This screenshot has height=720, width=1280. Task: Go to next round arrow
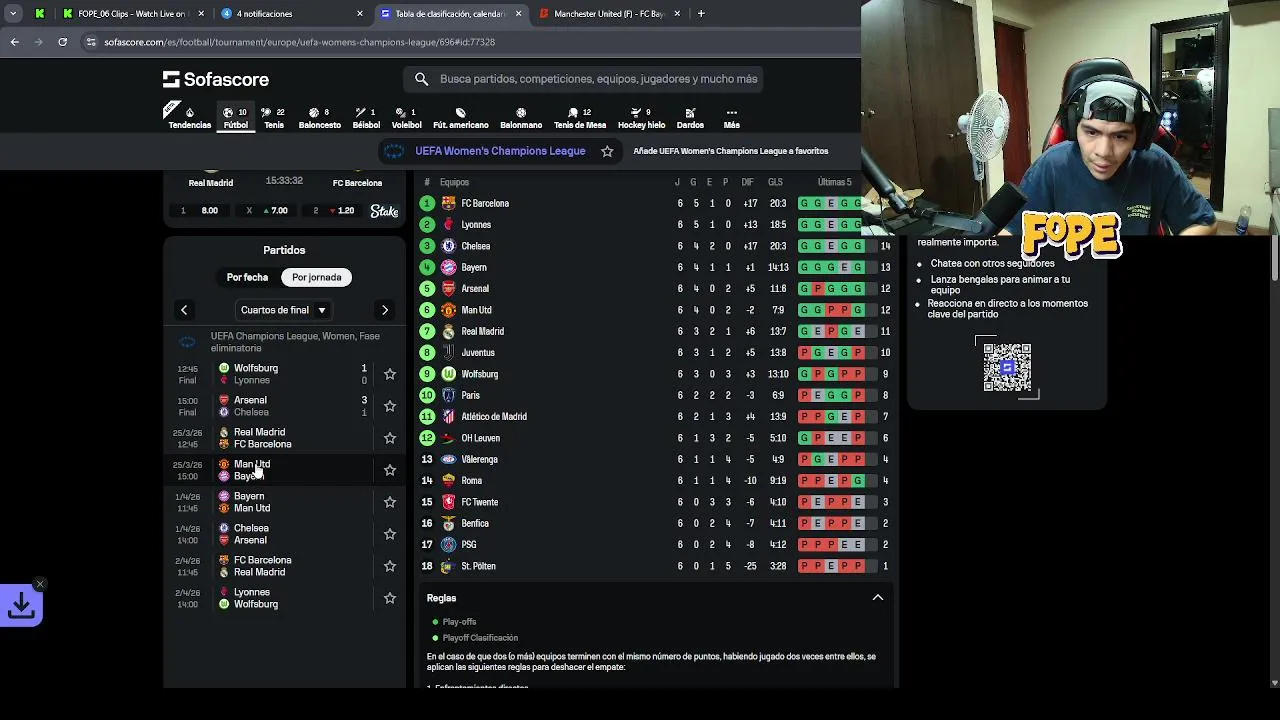pos(385,310)
